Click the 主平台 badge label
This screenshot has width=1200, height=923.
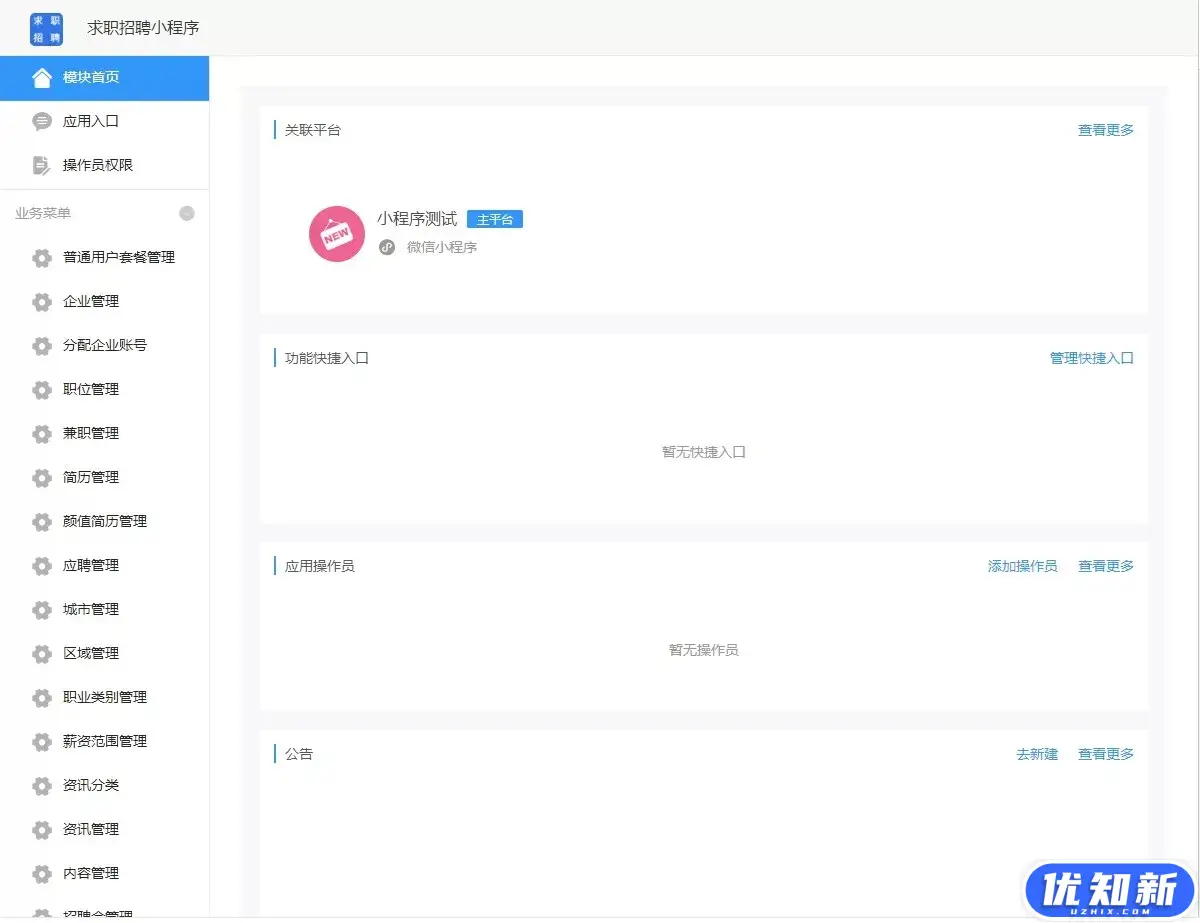[494, 220]
